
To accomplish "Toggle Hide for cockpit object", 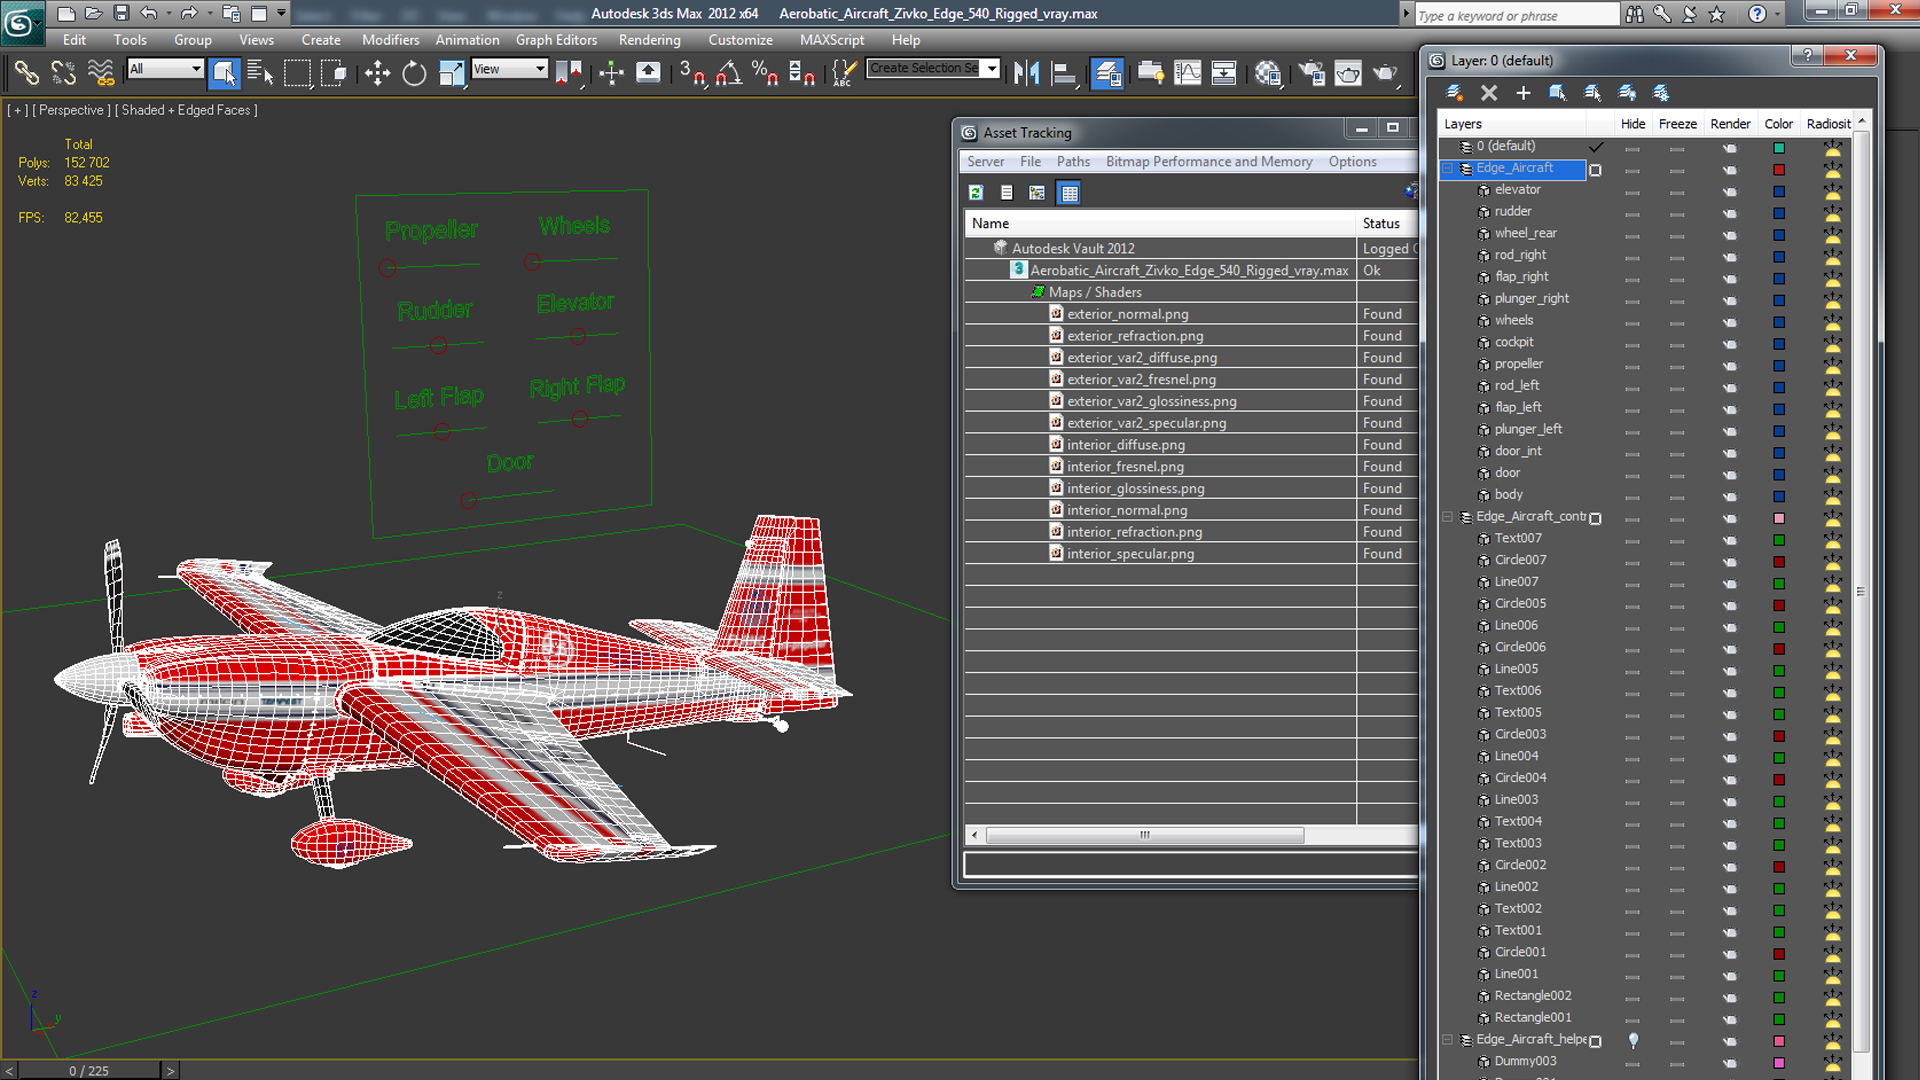I will (1632, 344).
